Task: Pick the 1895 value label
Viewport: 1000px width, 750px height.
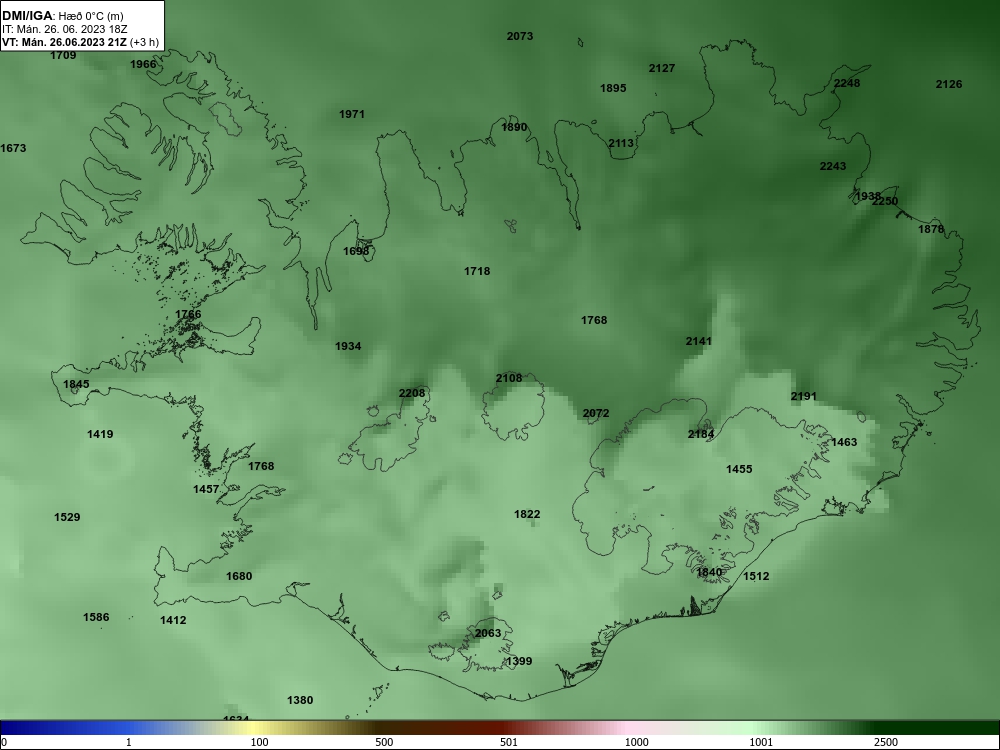Action: (613, 89)
